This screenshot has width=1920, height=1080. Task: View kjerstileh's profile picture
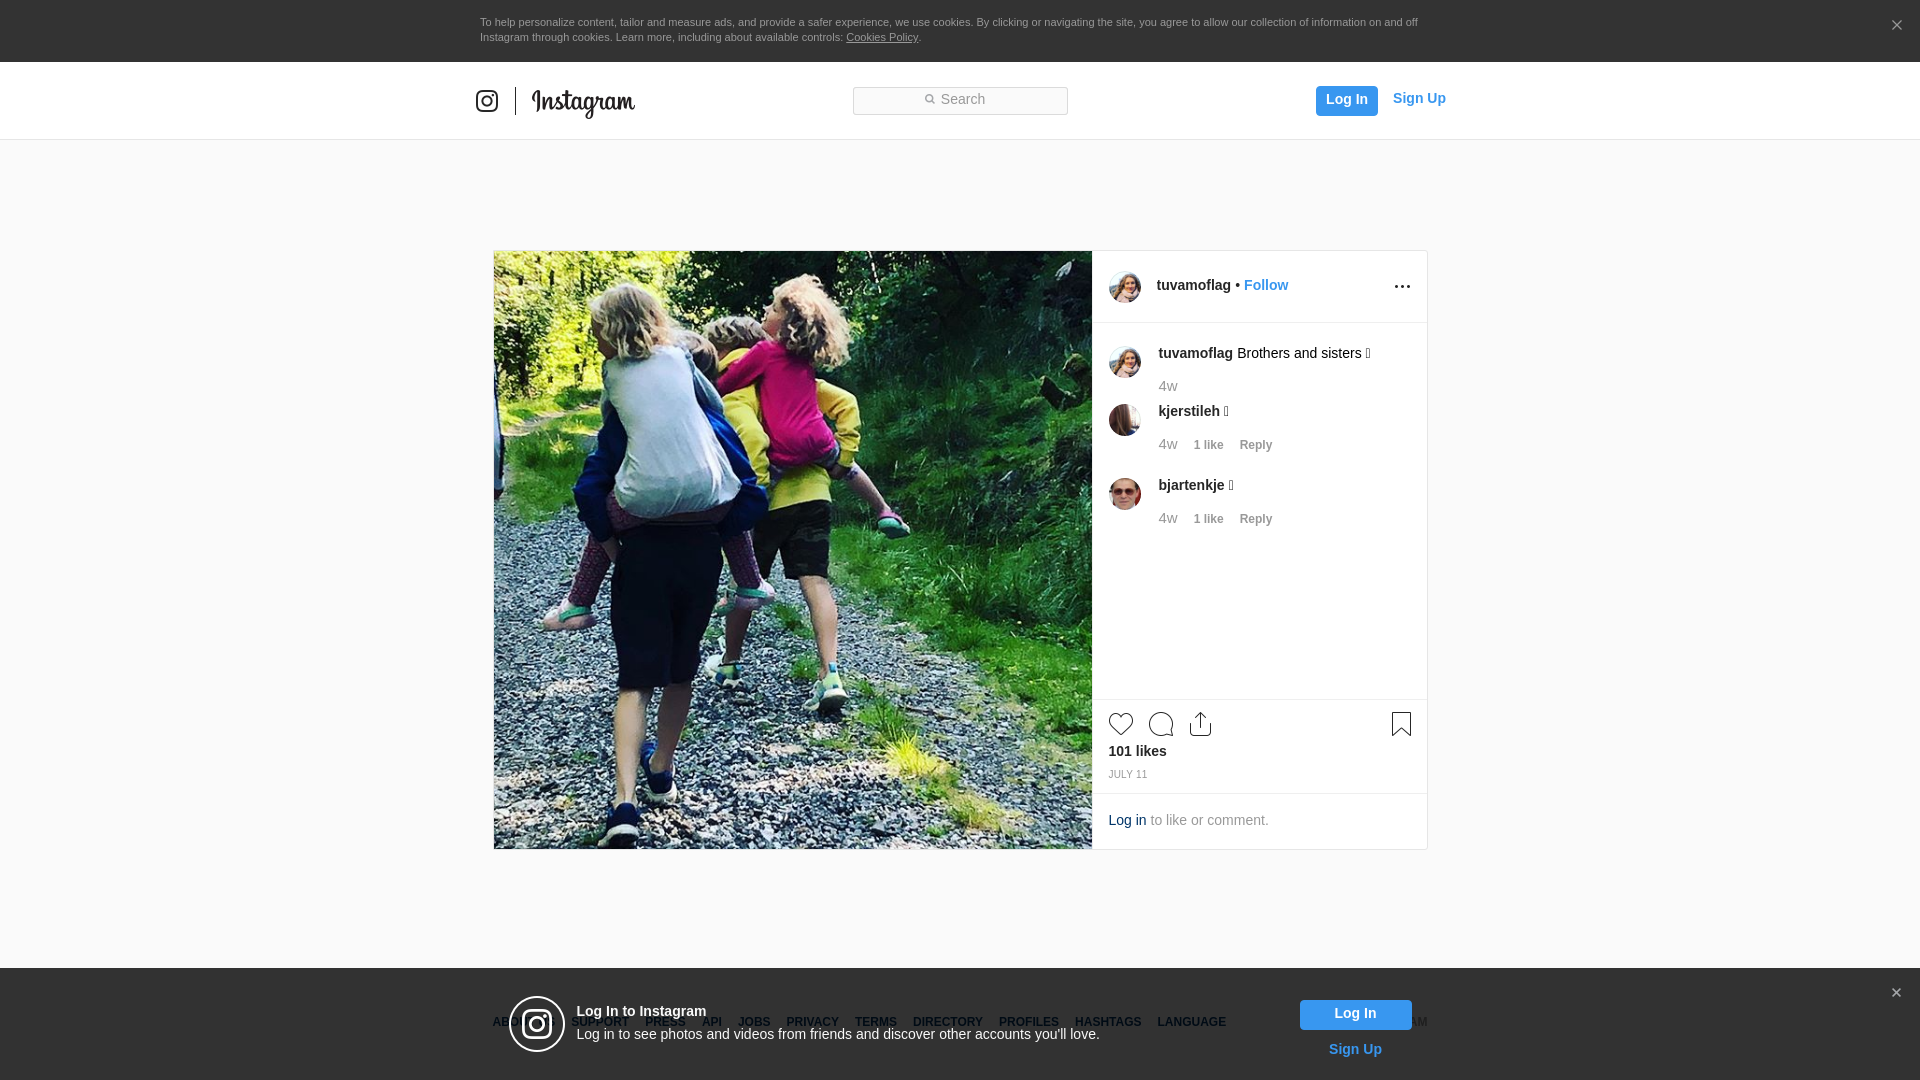(x=1124, y=420)
